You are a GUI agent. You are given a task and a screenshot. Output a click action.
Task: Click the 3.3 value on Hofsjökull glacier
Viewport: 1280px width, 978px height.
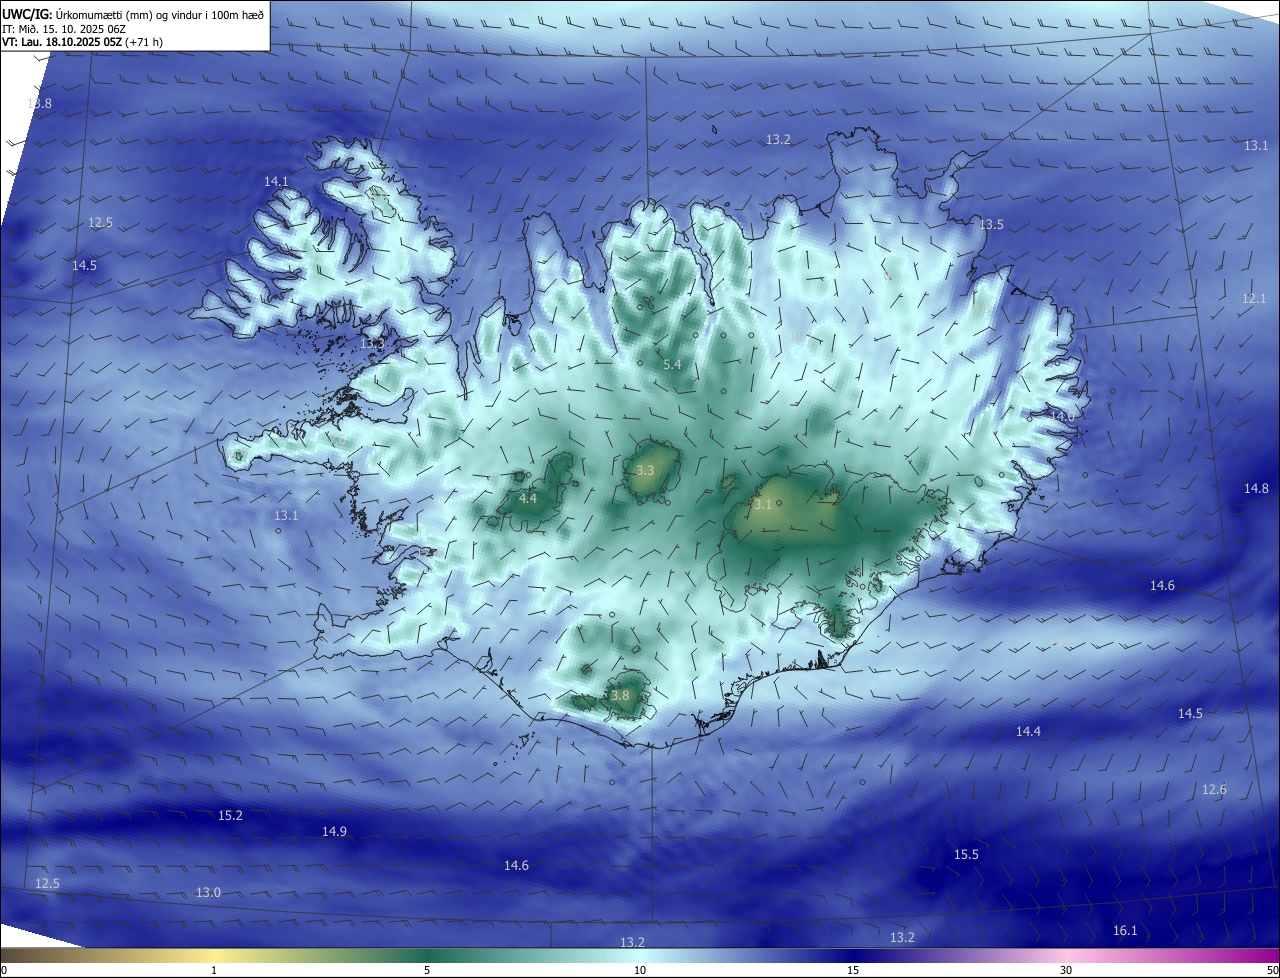[645, 471]
